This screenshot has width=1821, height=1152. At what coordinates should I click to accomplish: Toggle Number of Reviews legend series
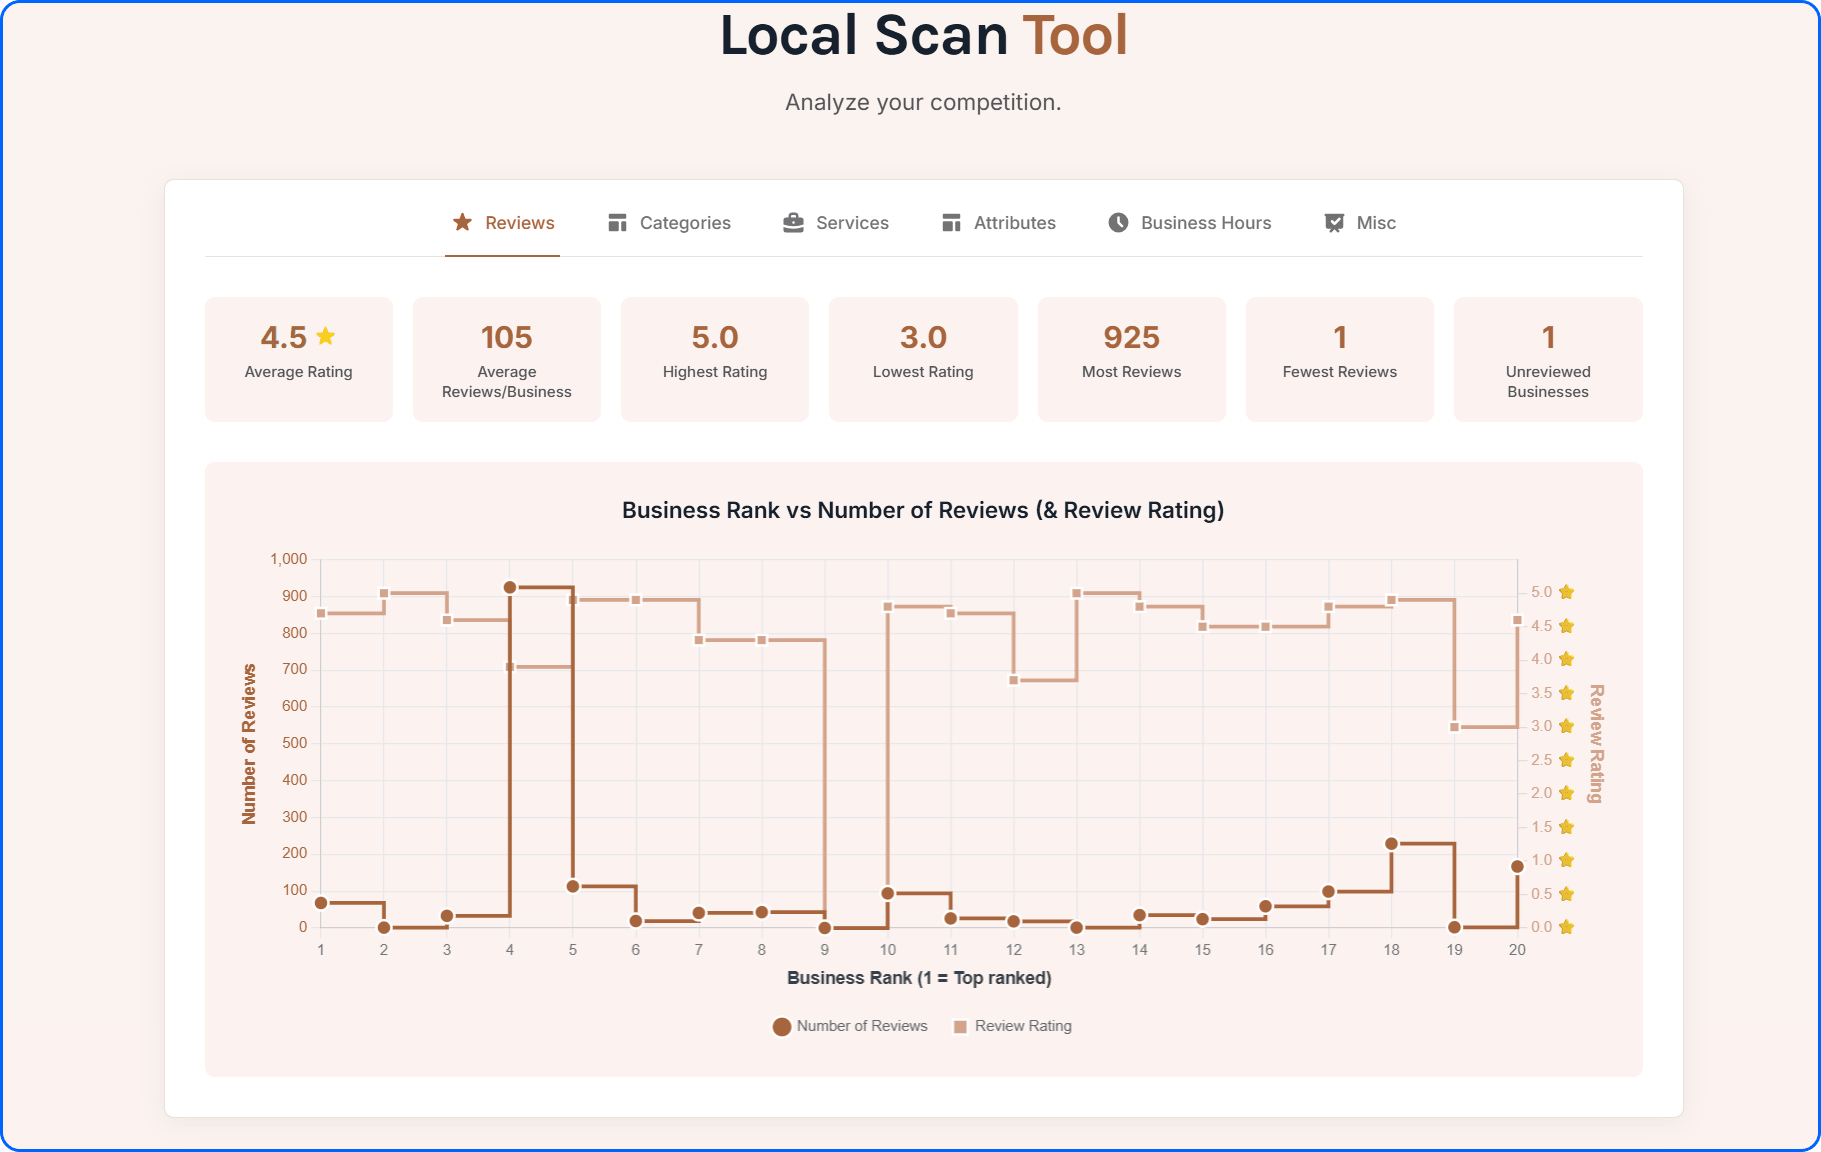850,1026
